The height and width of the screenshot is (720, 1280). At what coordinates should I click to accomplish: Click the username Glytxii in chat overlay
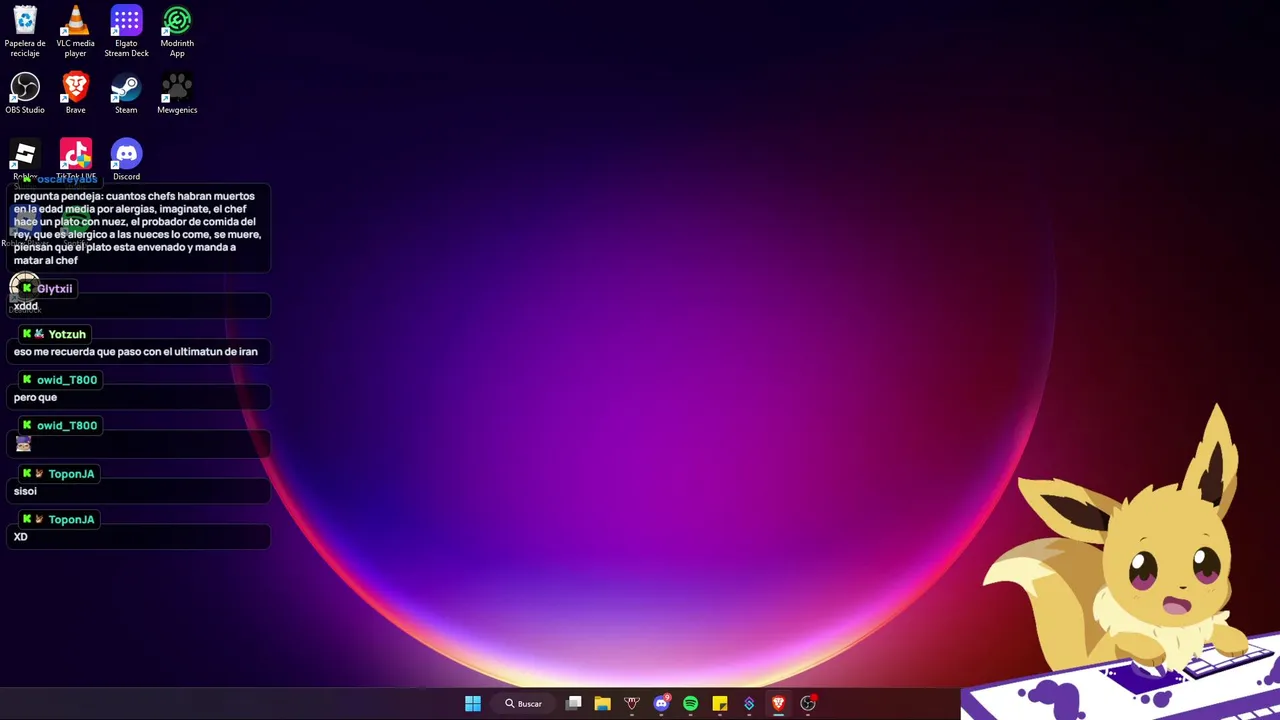pos(54,288)
